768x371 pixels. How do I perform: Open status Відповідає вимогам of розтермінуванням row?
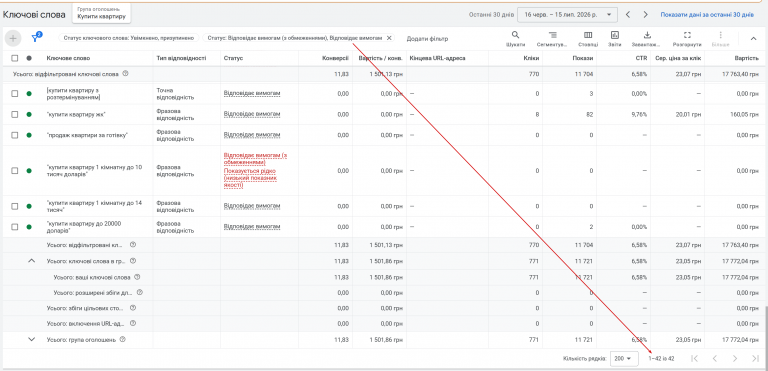252,93
